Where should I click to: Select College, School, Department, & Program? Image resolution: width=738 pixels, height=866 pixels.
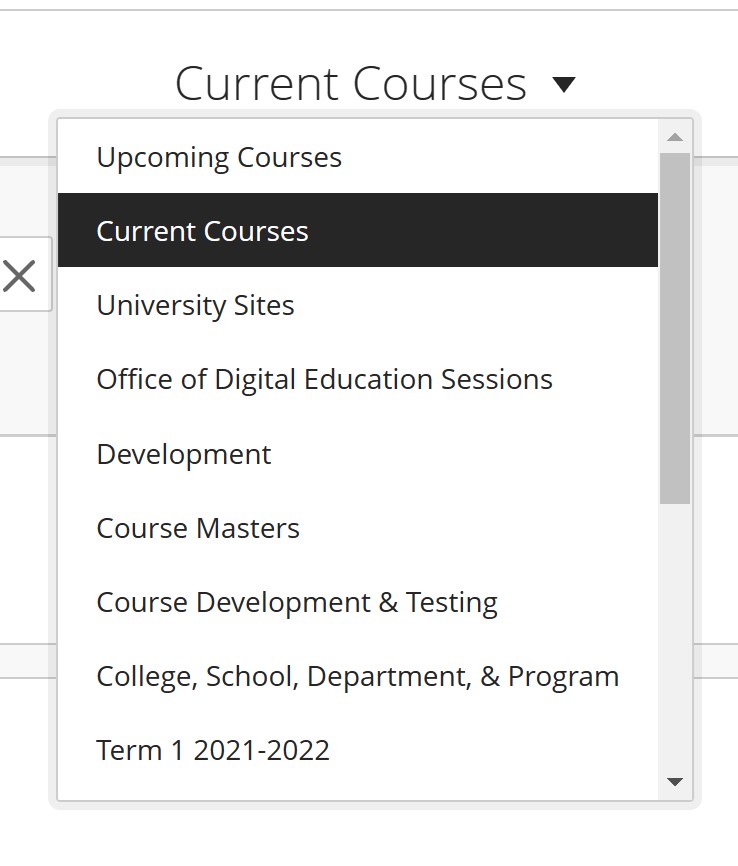[357, 676]
